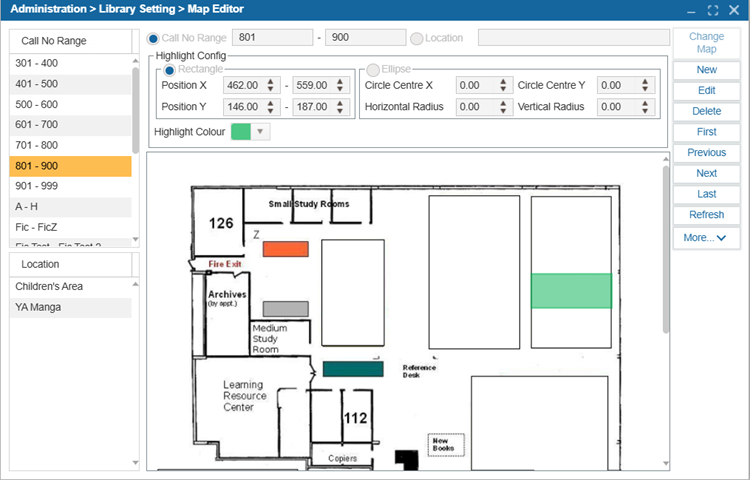The width and height of the screenshot is (750, 480).
Task: Click the call number end field 900
Action: pyautogui.click(x=365, y=37)
